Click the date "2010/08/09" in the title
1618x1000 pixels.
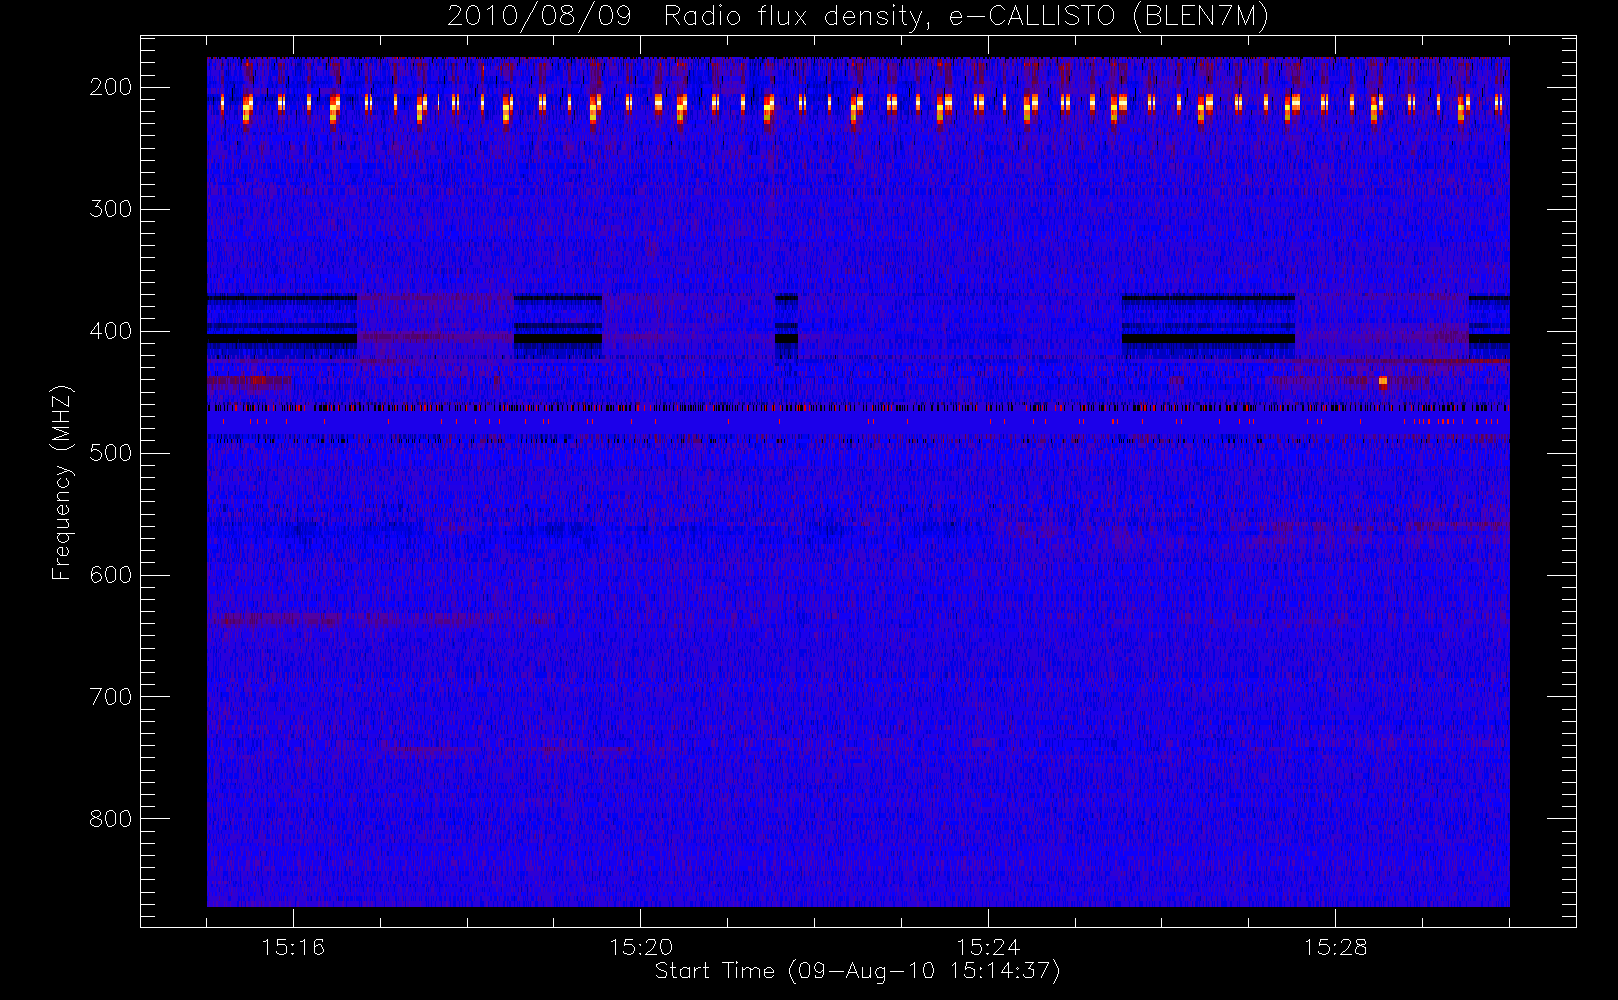click(x=539, y=17)
